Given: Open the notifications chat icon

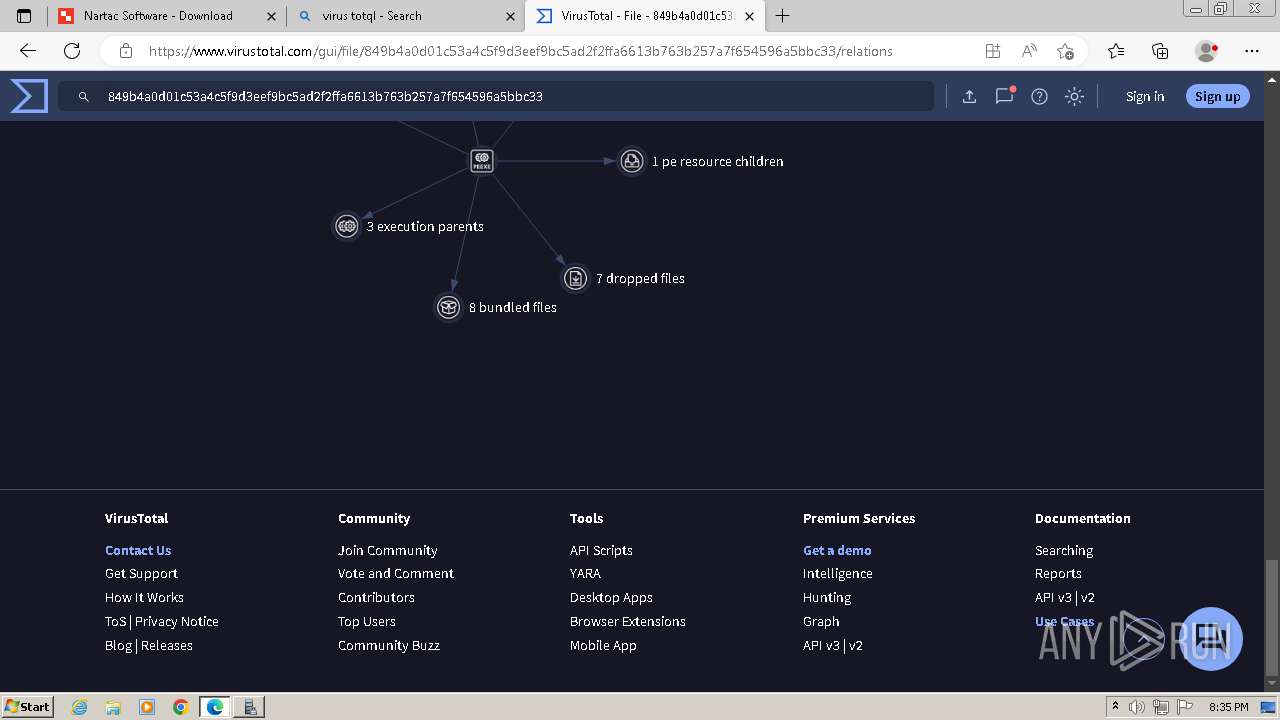Looking at the screenshot, I should coord(1004,96).
